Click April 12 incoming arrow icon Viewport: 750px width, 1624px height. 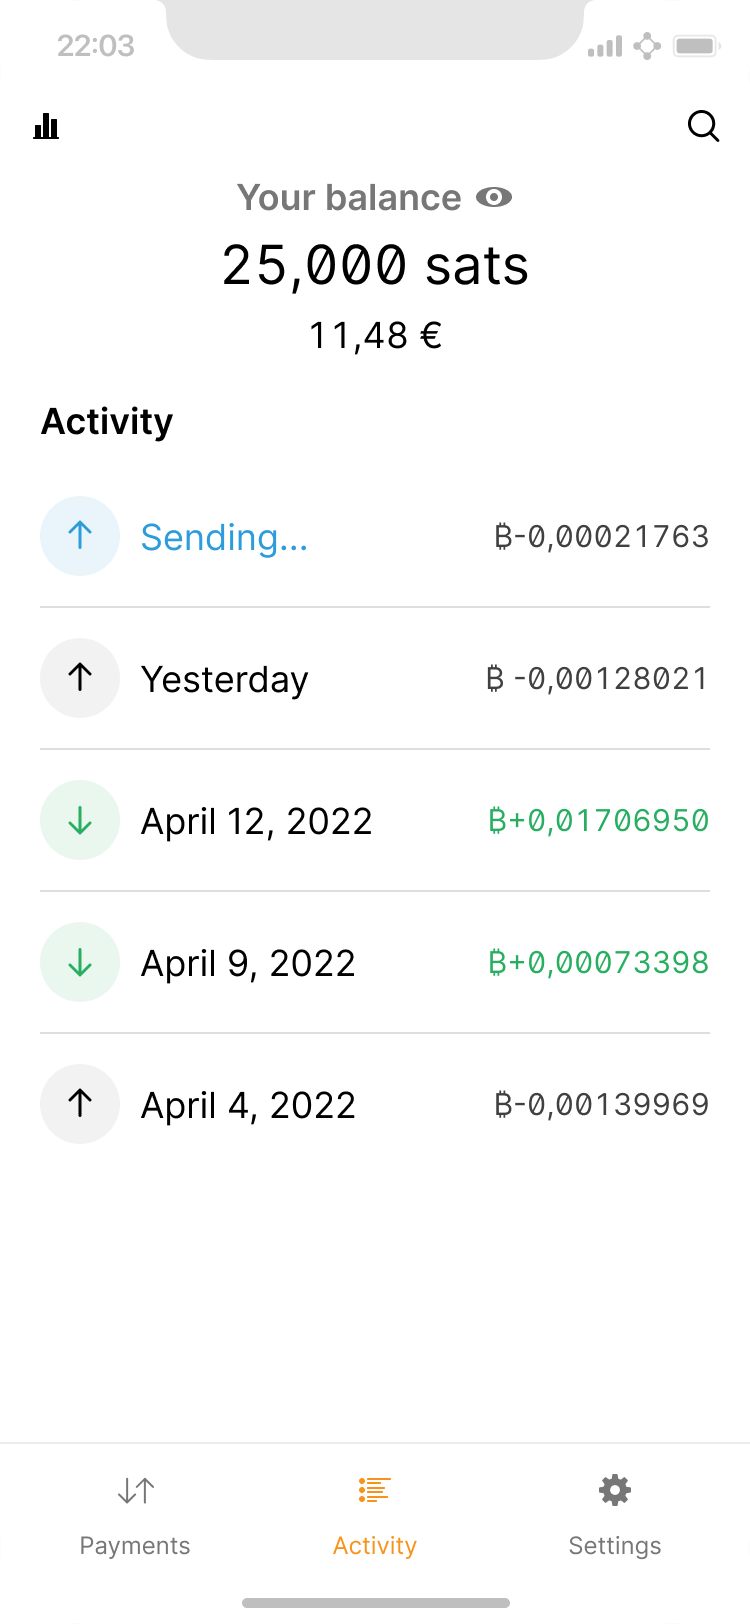point(80,820)
